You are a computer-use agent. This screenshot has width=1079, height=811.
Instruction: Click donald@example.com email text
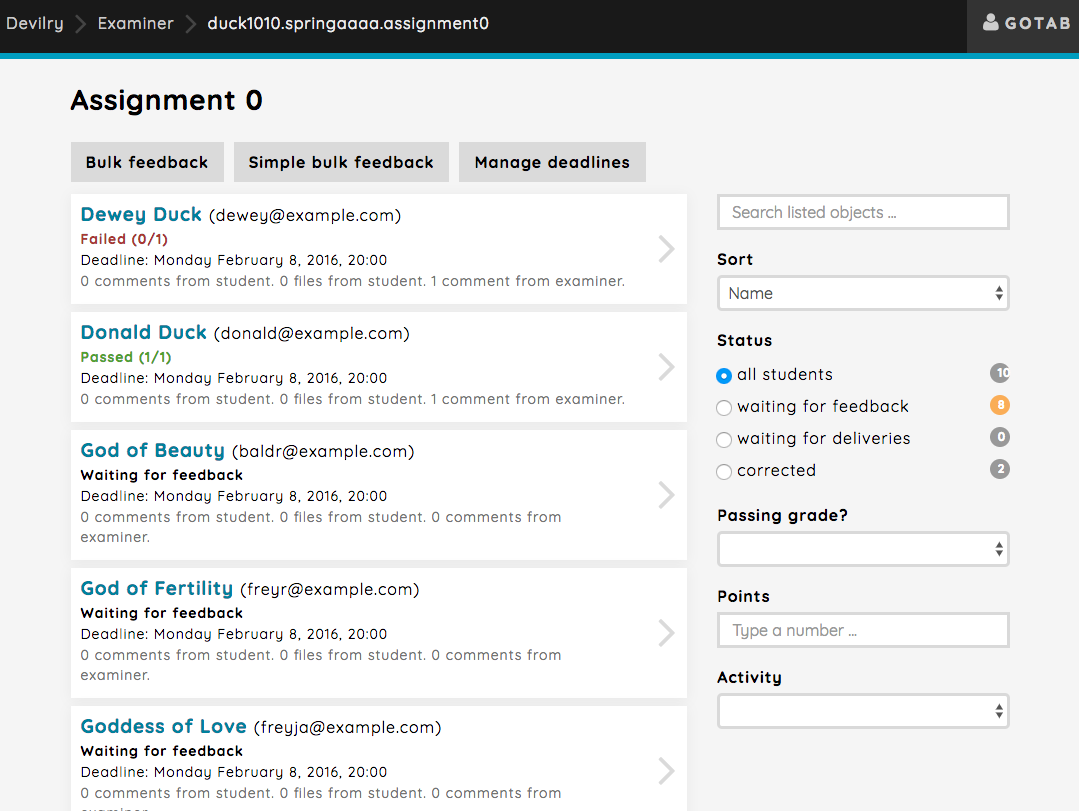tap(312, 334)
